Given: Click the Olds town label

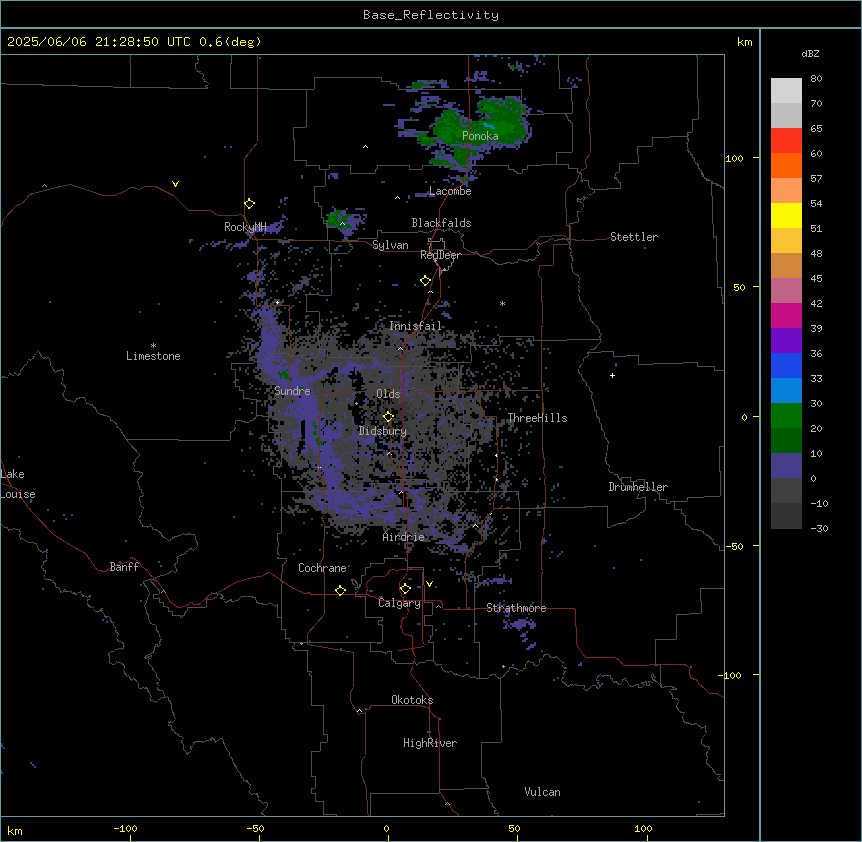Looking at the screenshot, I should click(x=388, y=394).
